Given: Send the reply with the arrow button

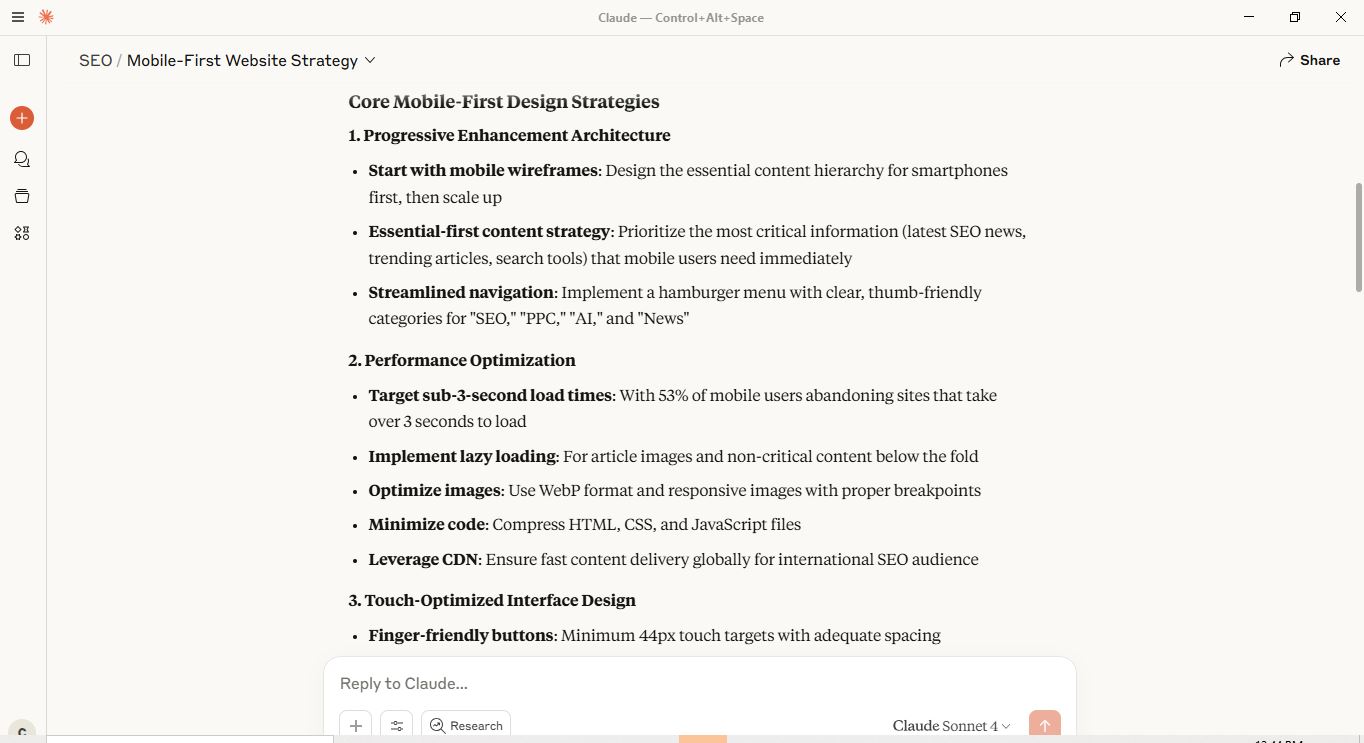Looking at the screenshot, I should click(1044, 725).
